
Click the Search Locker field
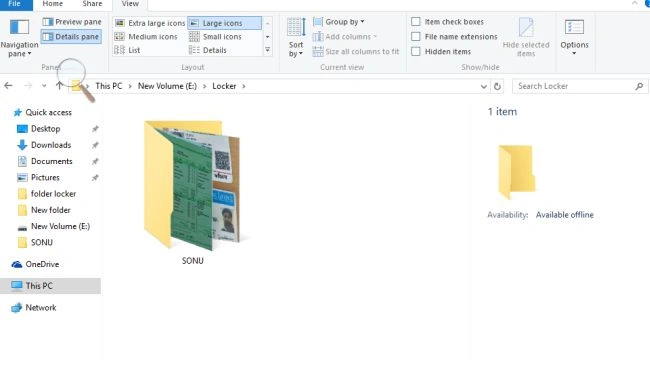(x=580, y=86)
